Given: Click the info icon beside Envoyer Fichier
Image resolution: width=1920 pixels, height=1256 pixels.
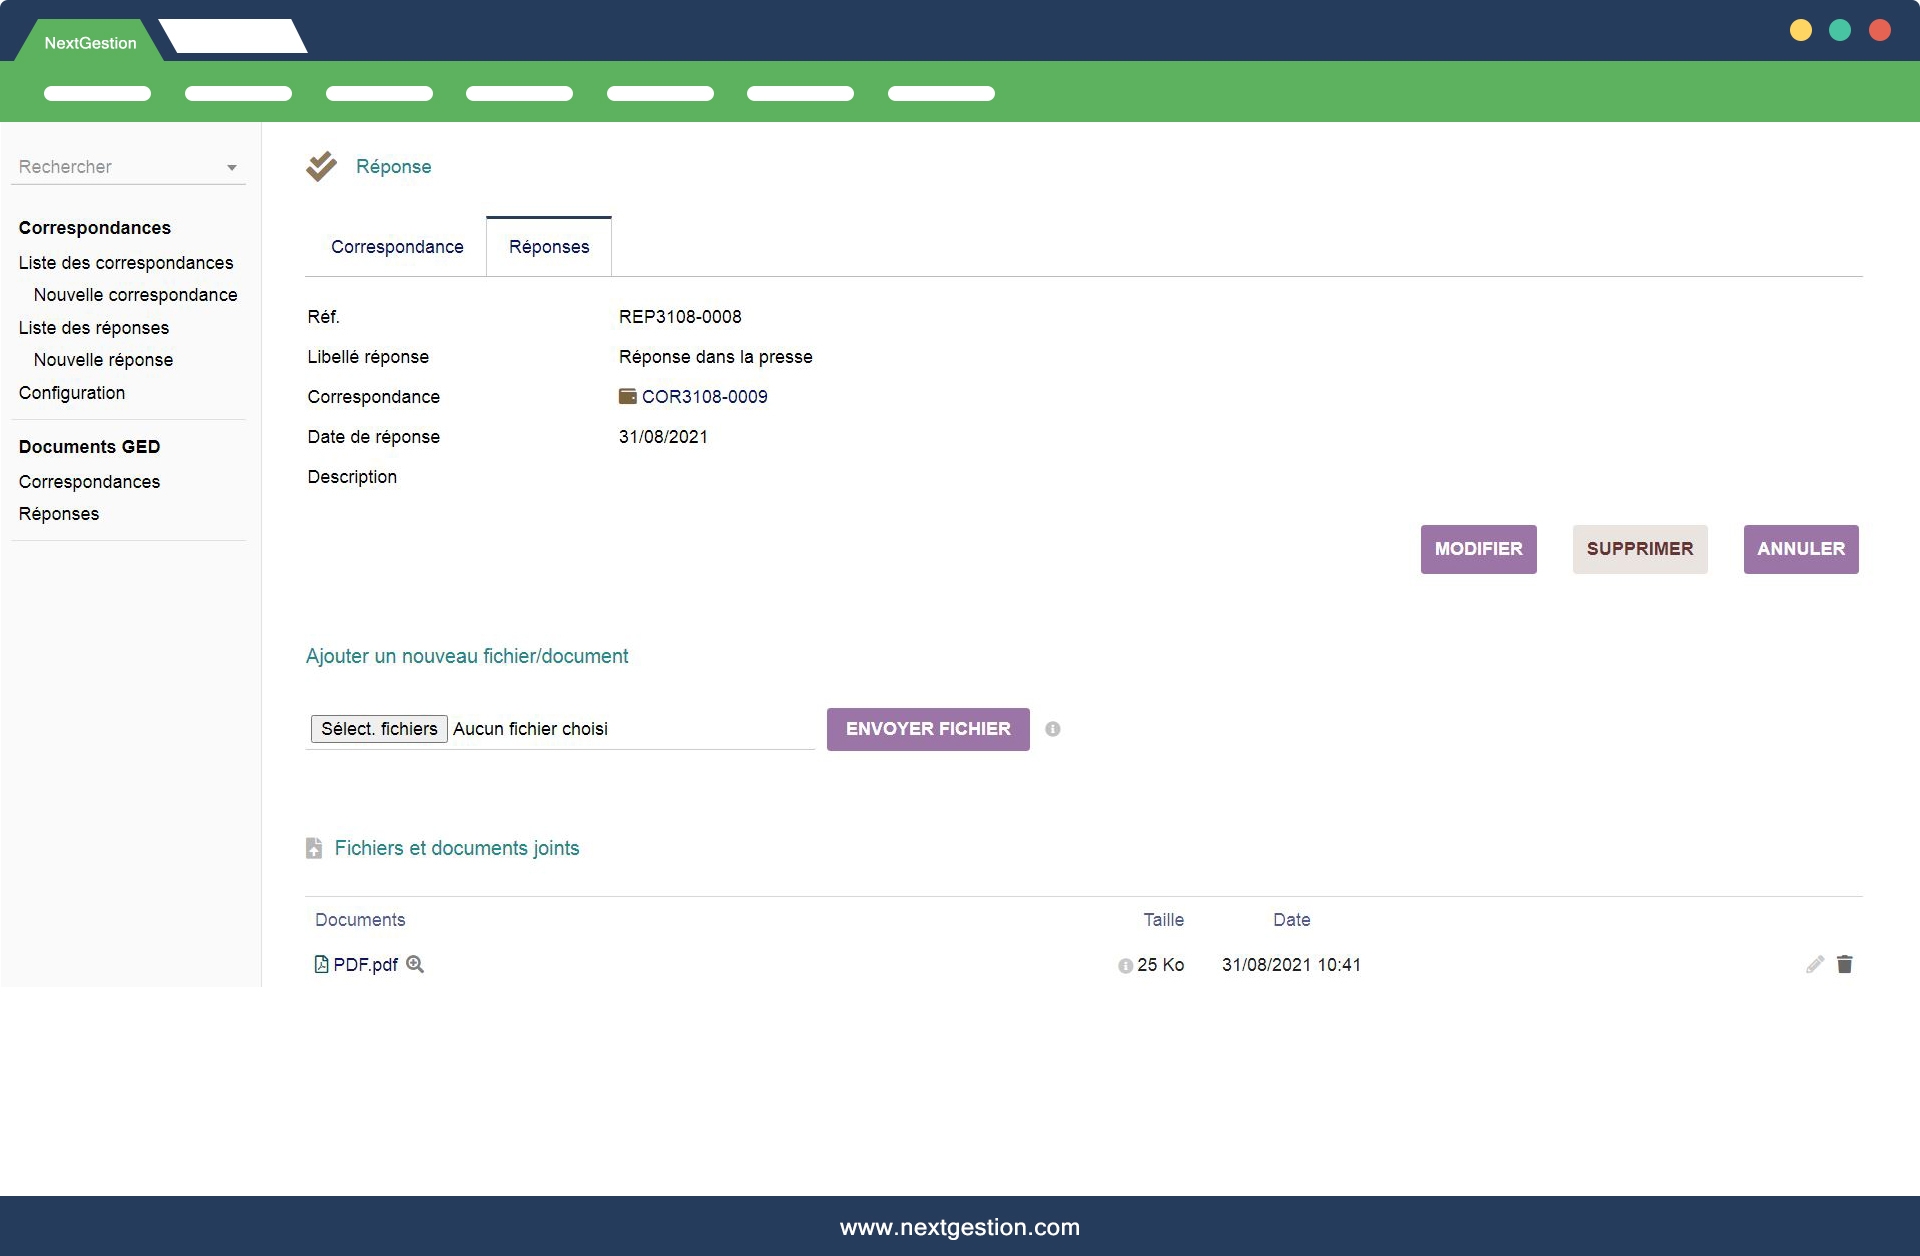Looking at the screenshot, I should [1053, 729].
